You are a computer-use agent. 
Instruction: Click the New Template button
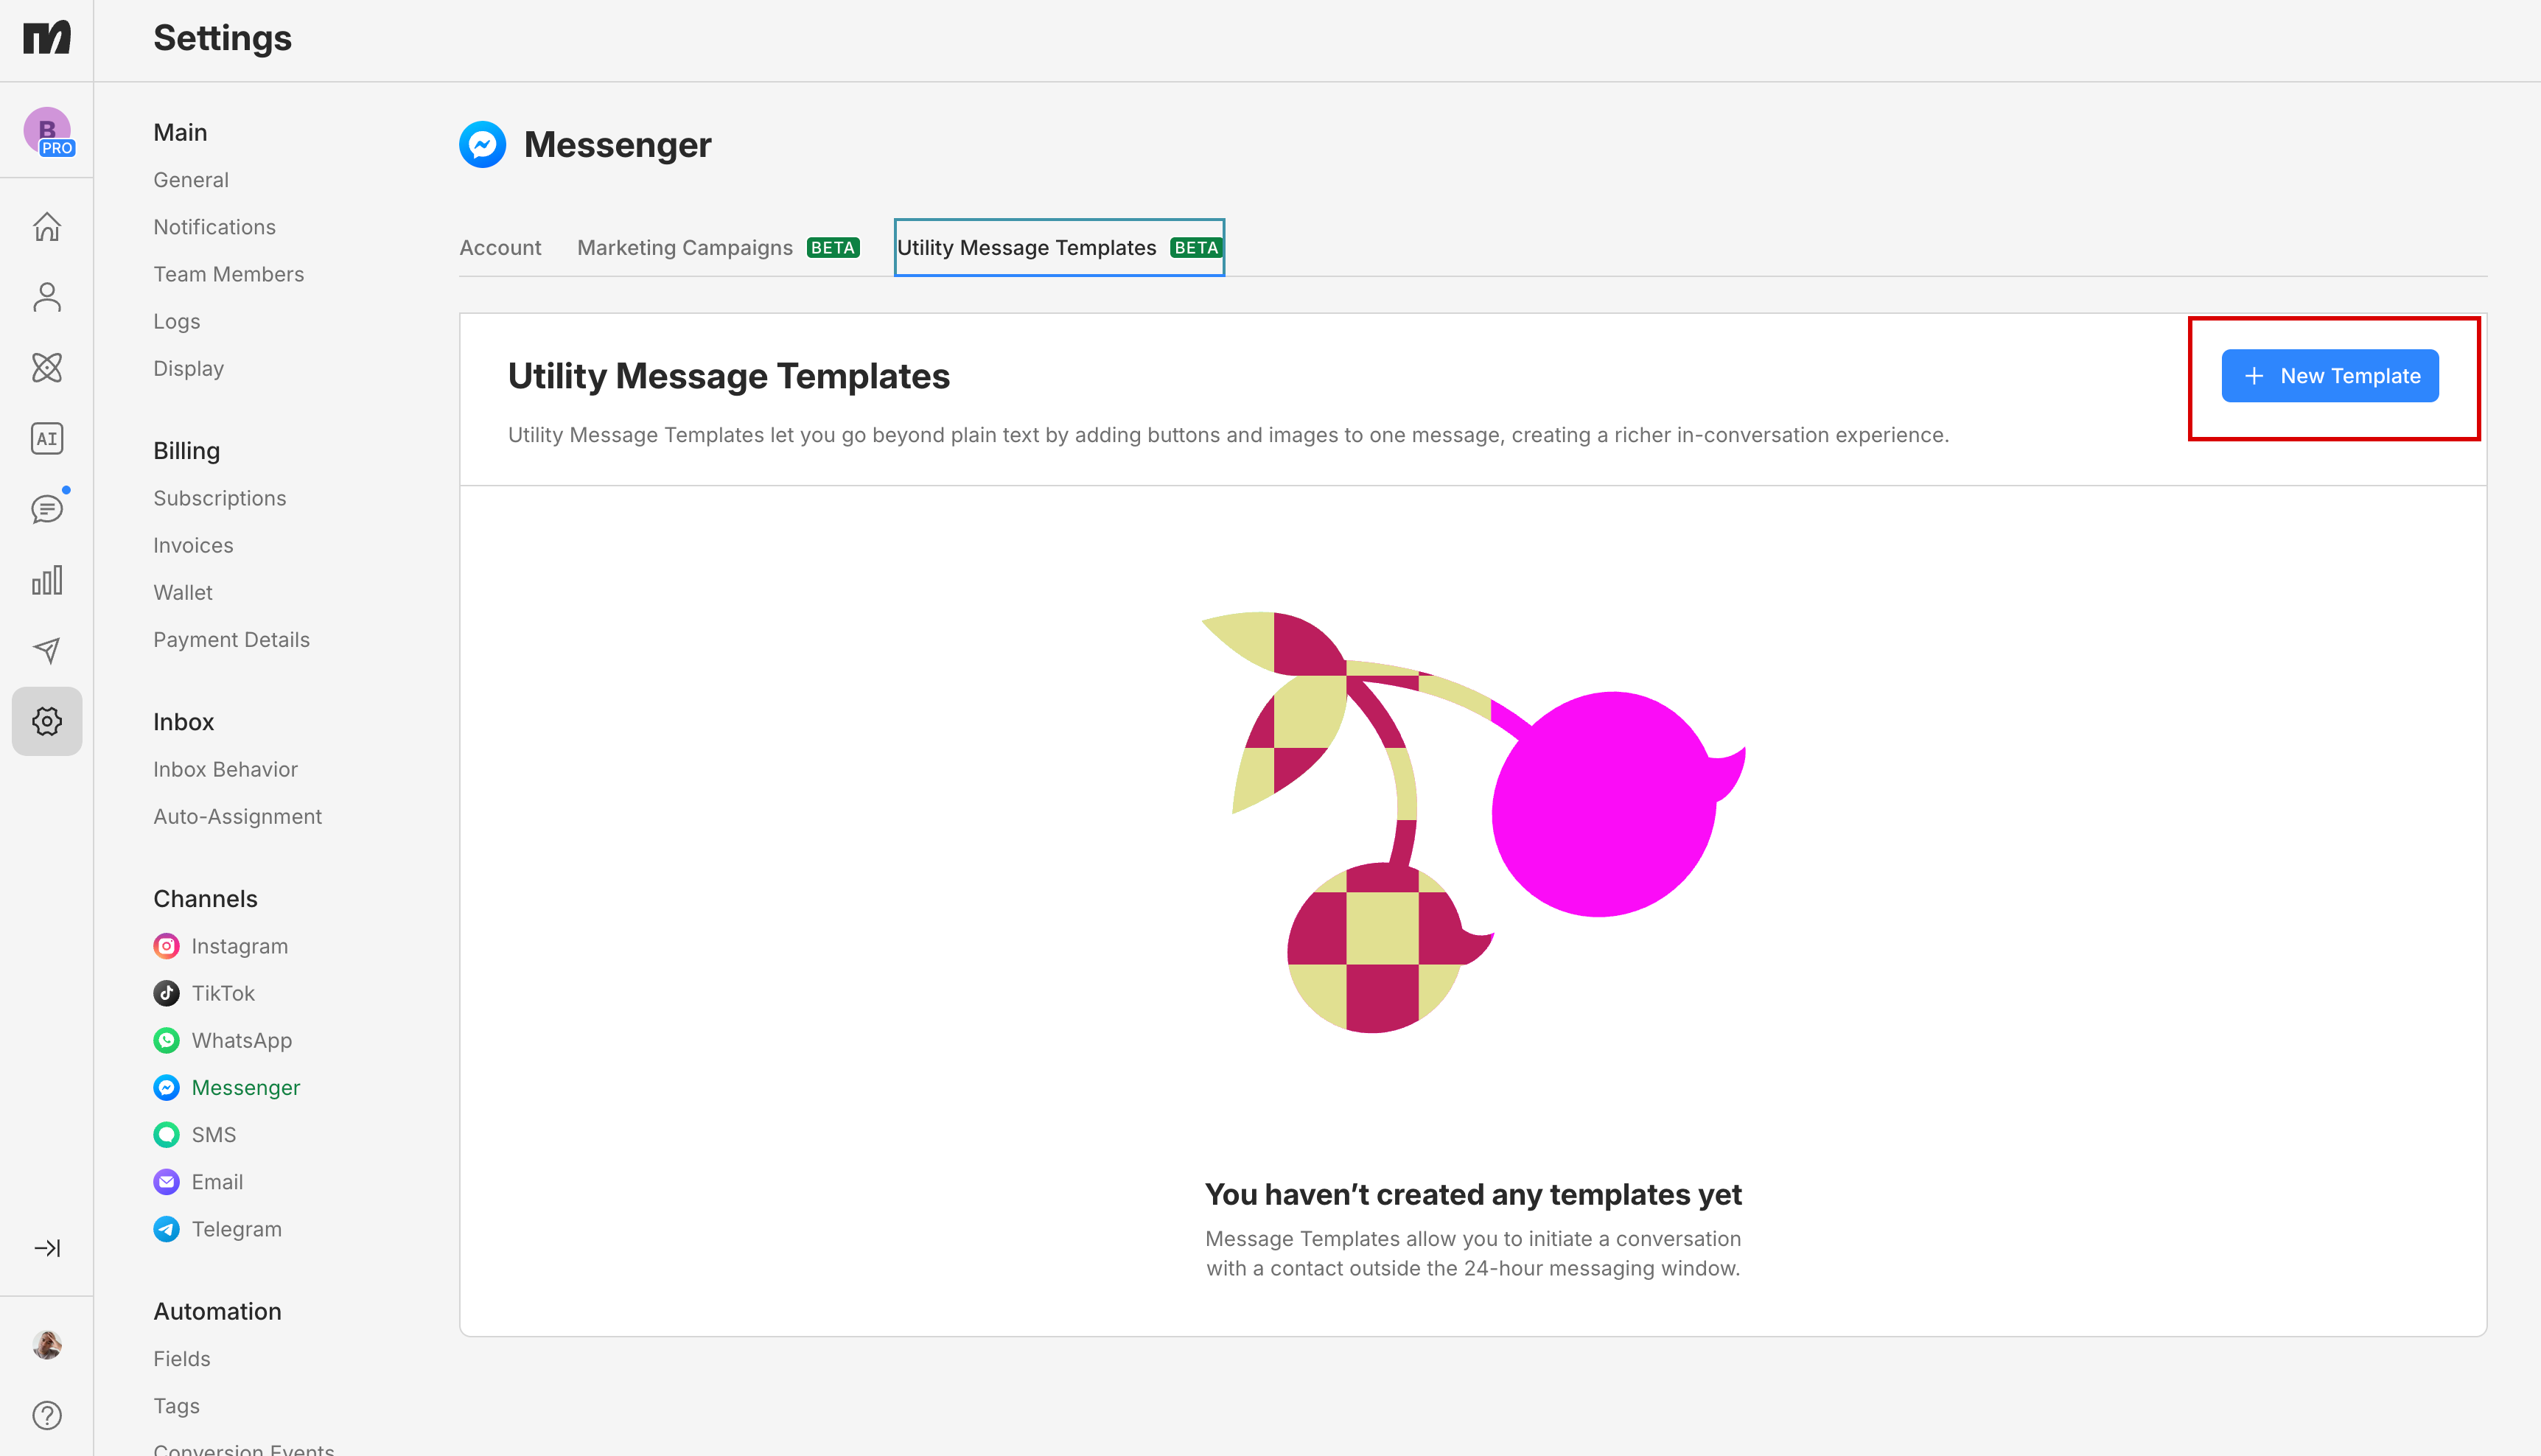(2330, 375)
